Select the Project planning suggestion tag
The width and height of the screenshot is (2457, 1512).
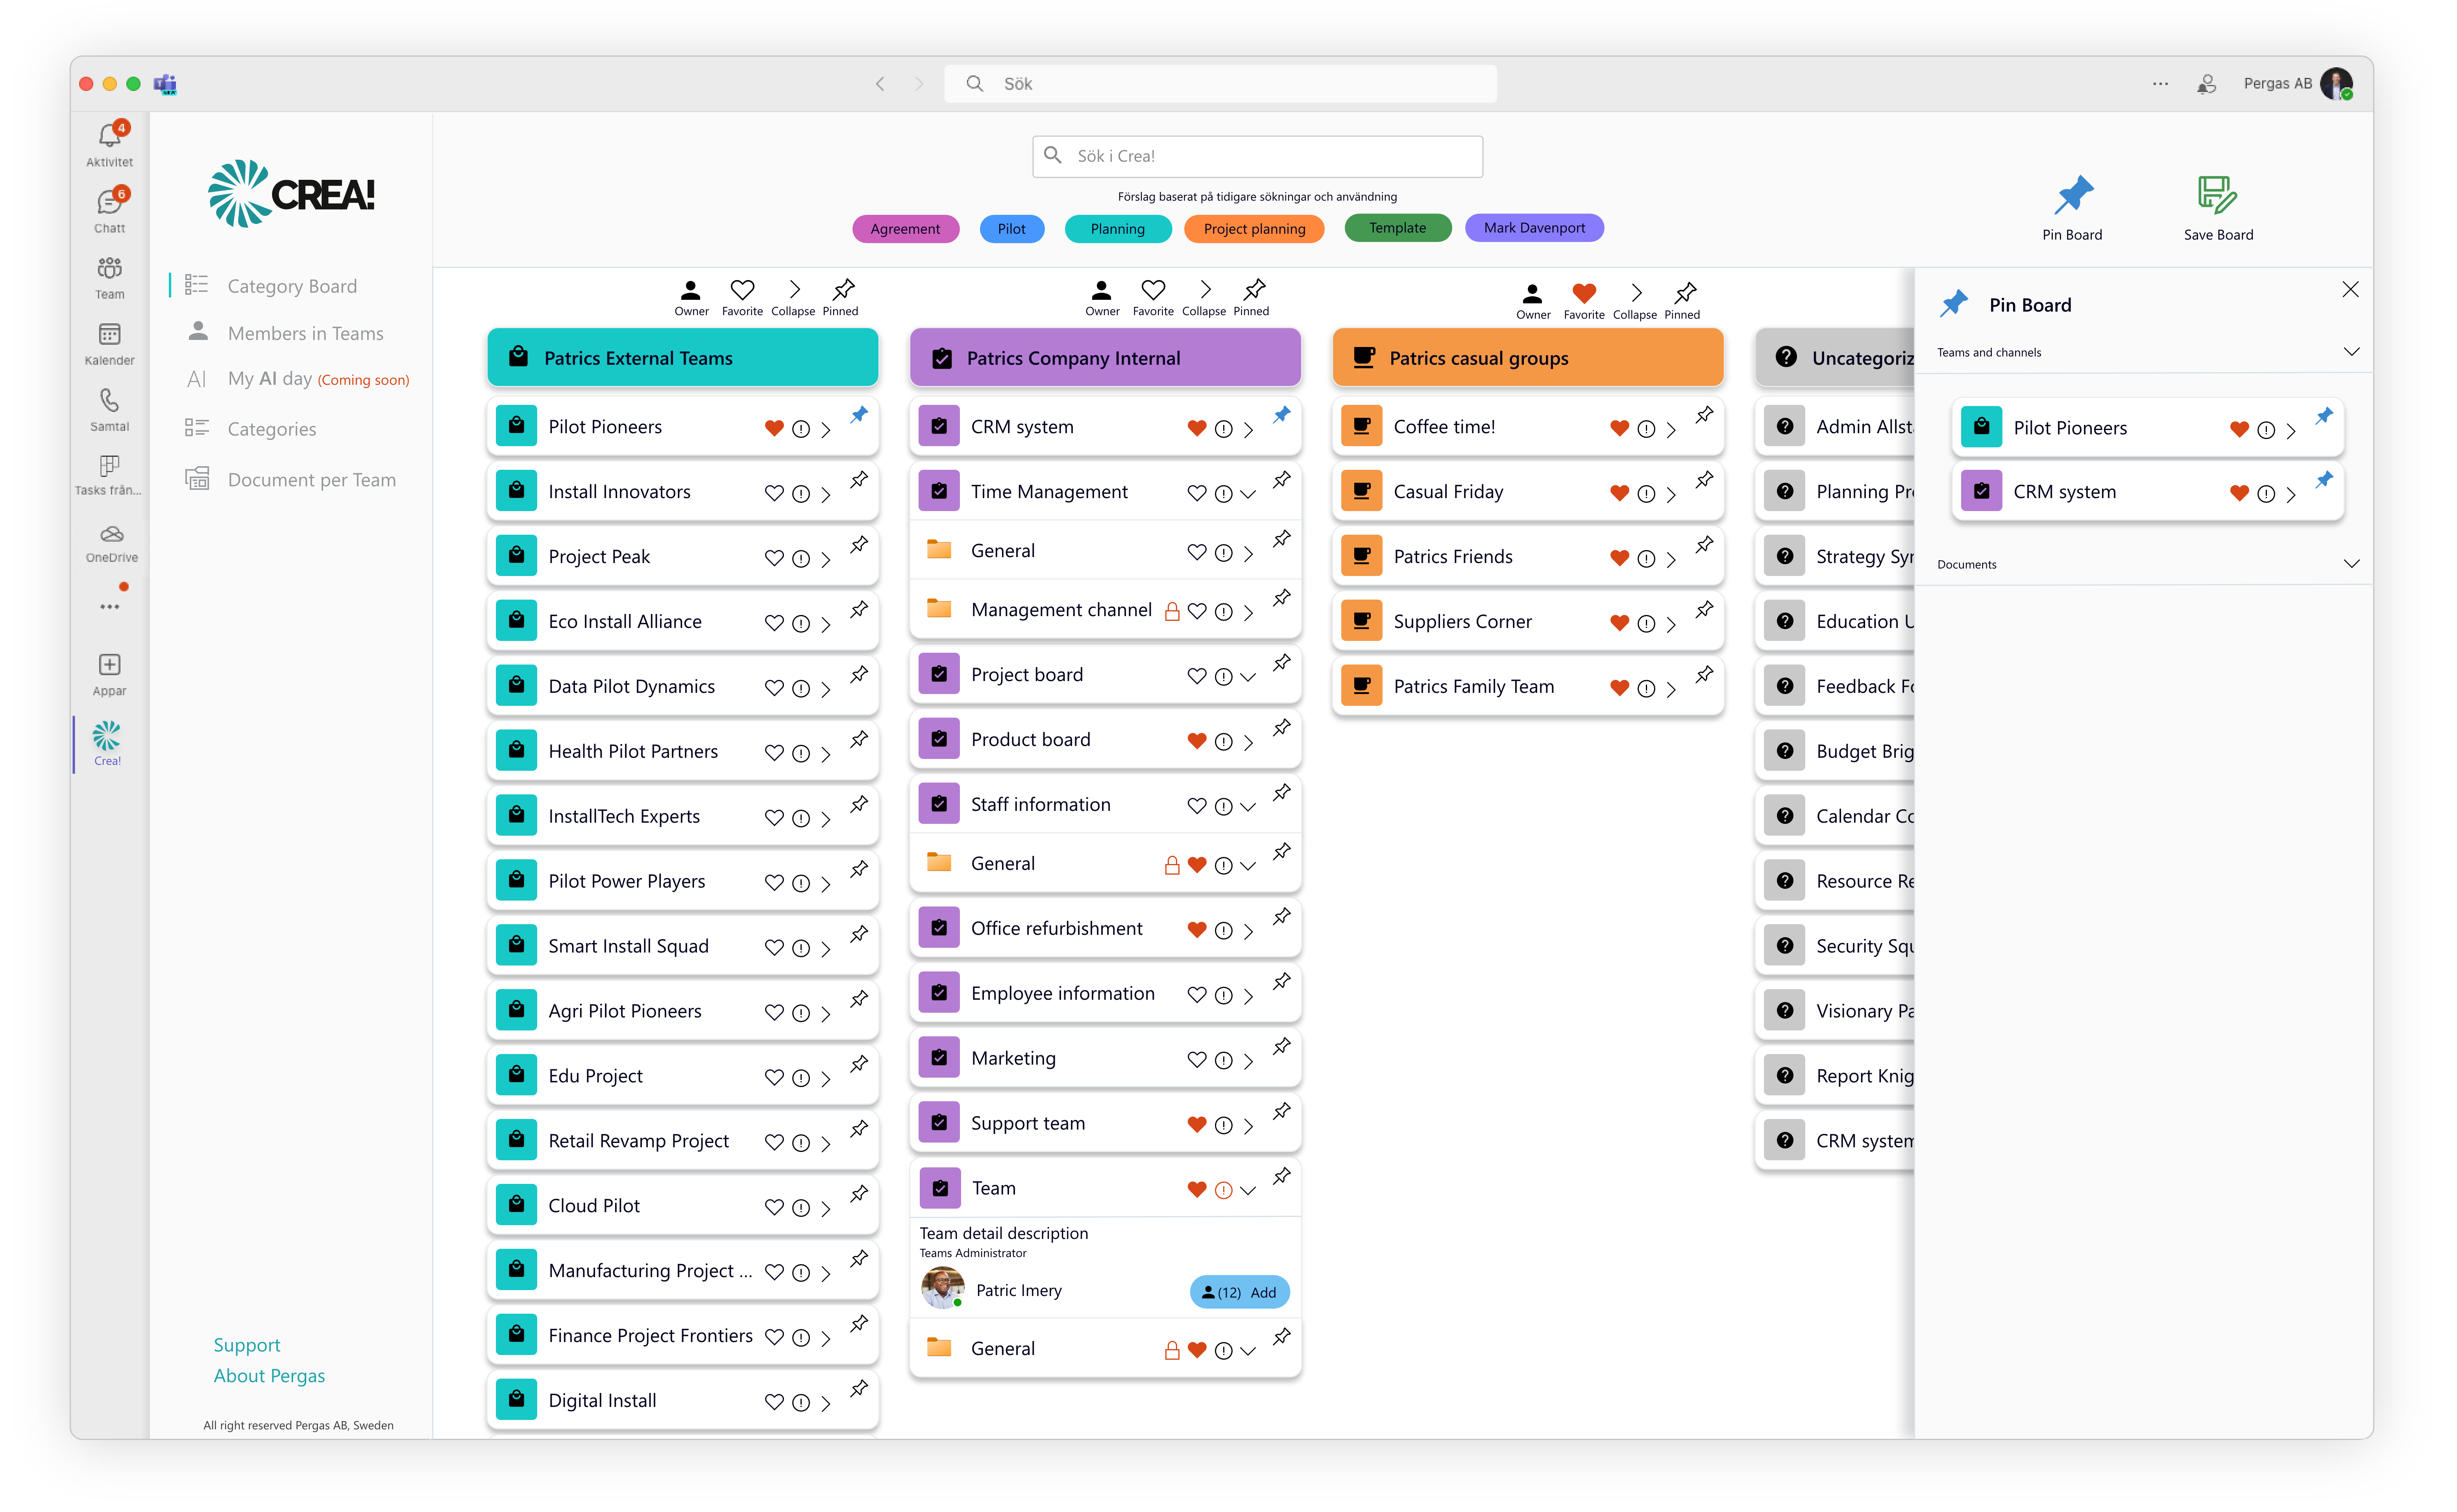click(x=1254, y=229)
